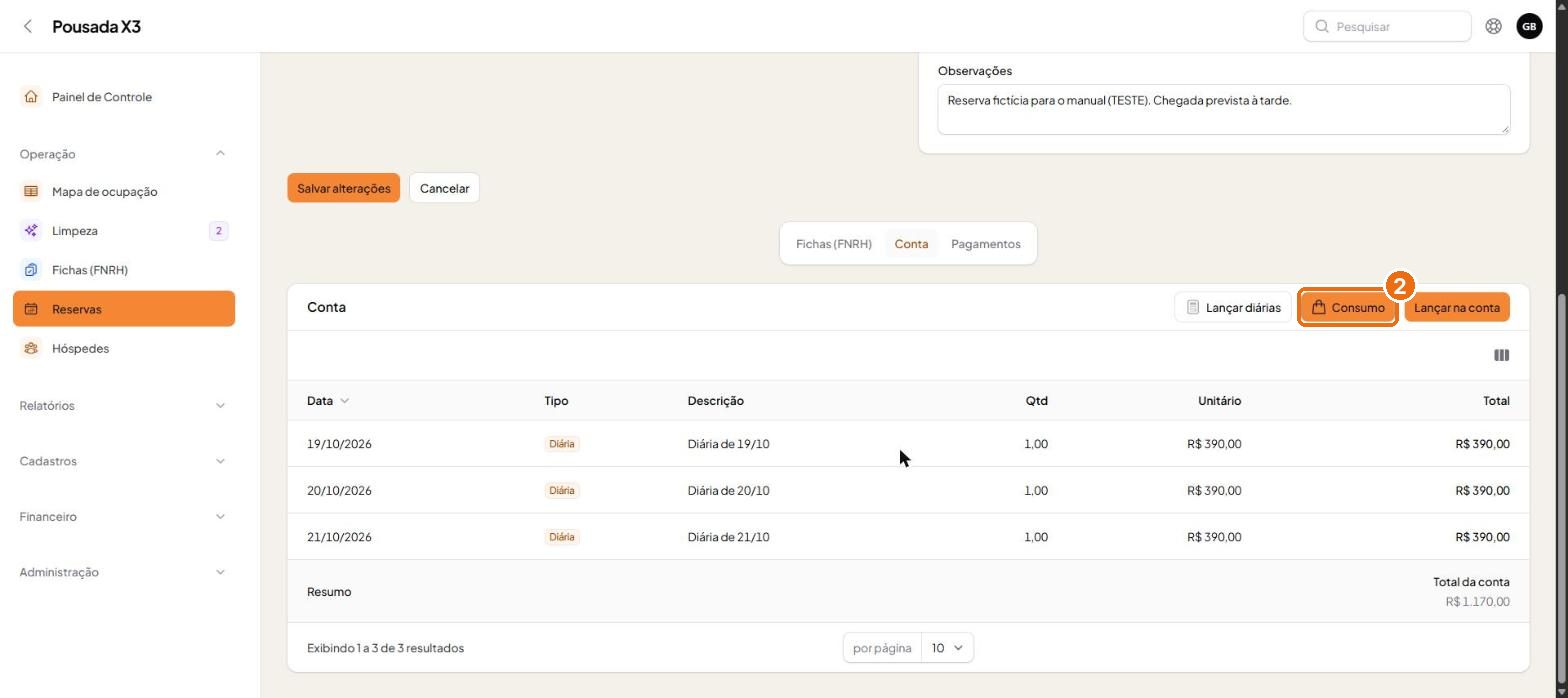Click the Pousada X3 title
Viewport: 1568px width, 698px height.
(96, 26)
